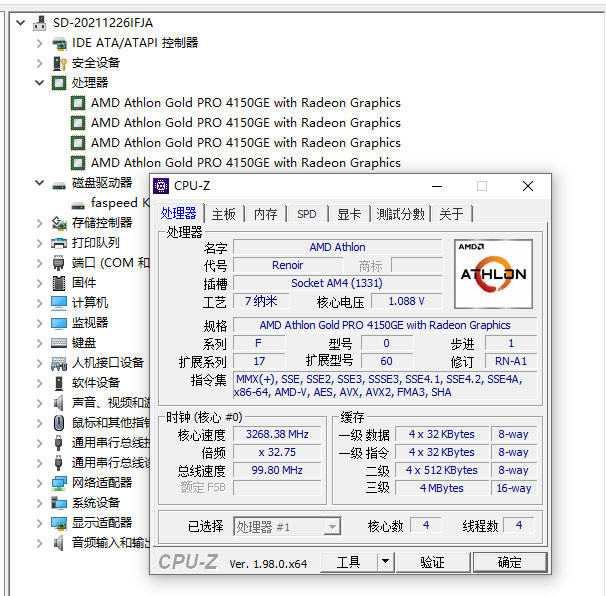Click the AMD Athlon logo in CPU-Z
This screenshot has width=606, height=596.
coord(494,274)
